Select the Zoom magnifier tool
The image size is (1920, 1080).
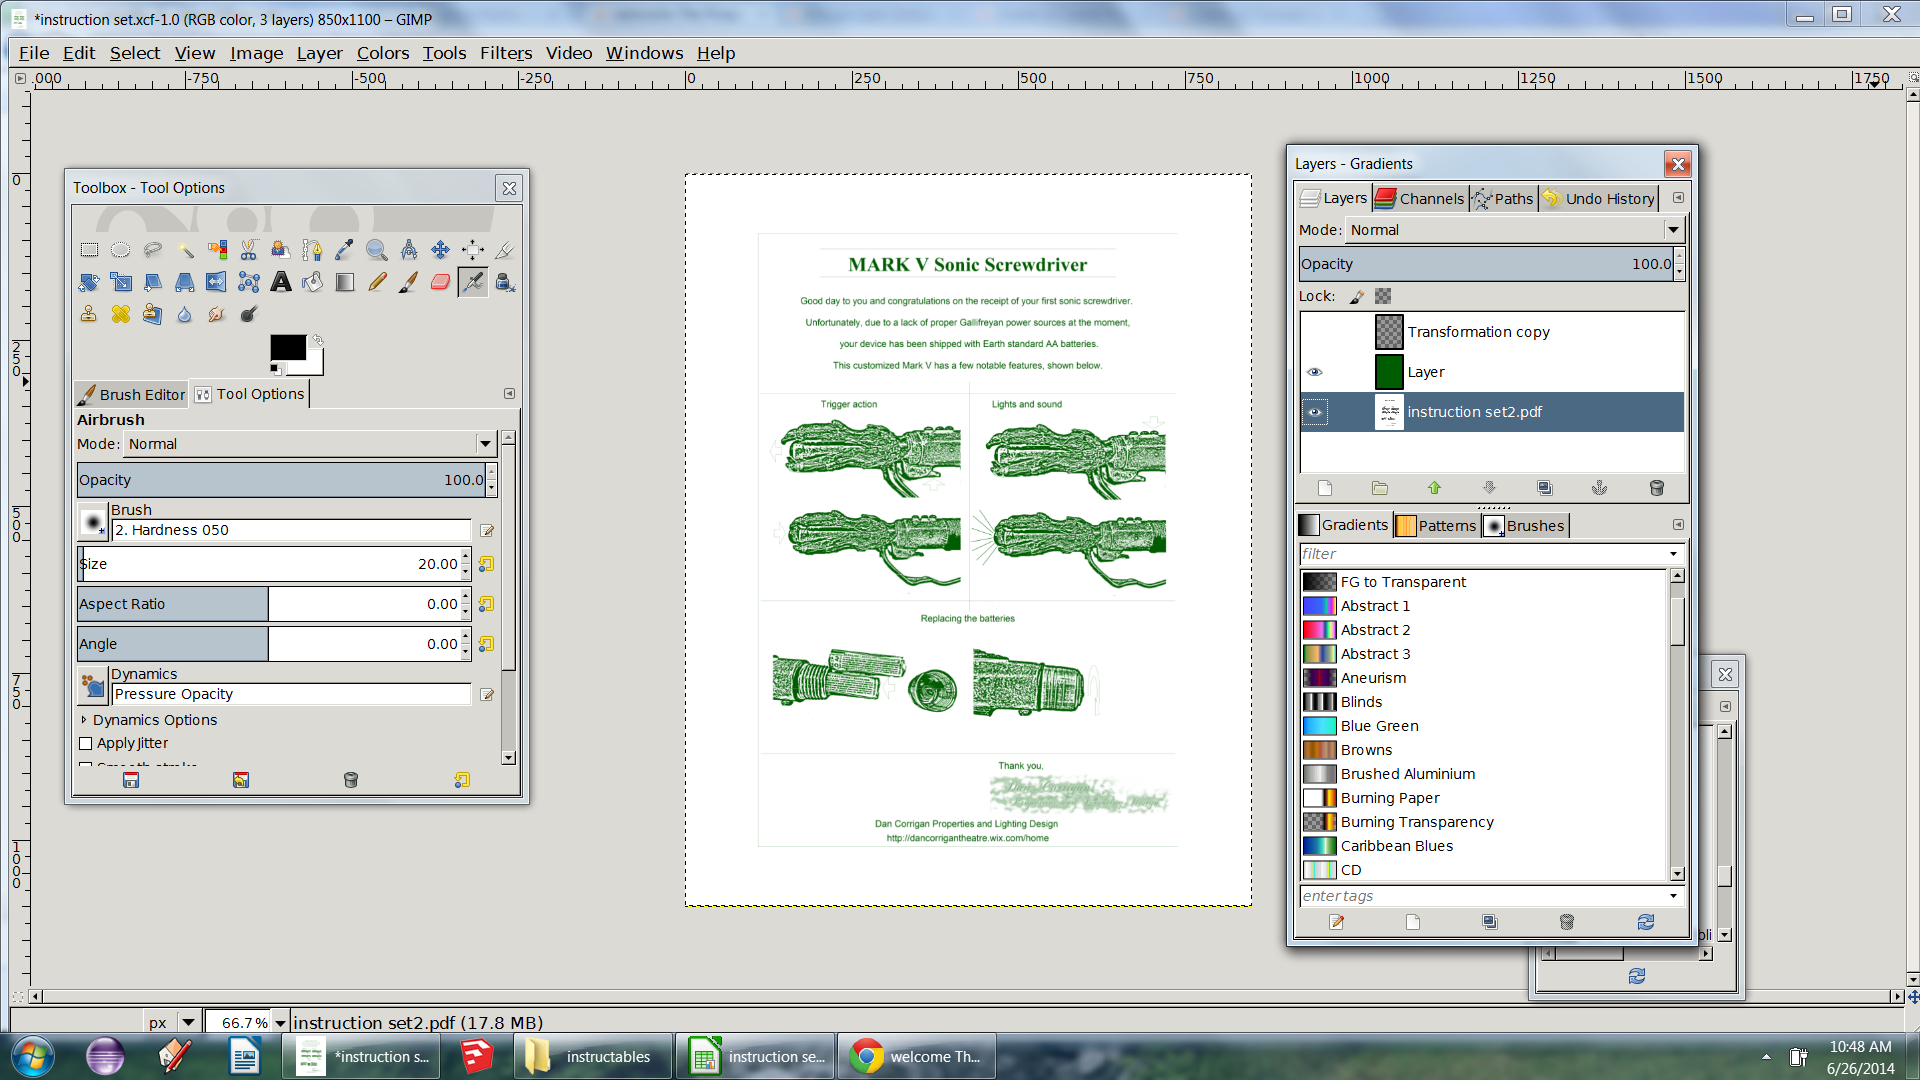[376, 250]
